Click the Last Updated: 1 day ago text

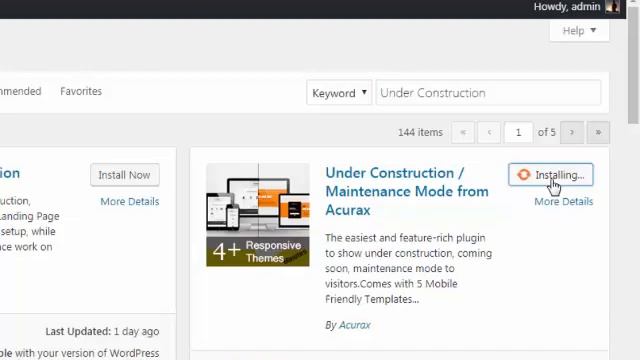(102, 331)
